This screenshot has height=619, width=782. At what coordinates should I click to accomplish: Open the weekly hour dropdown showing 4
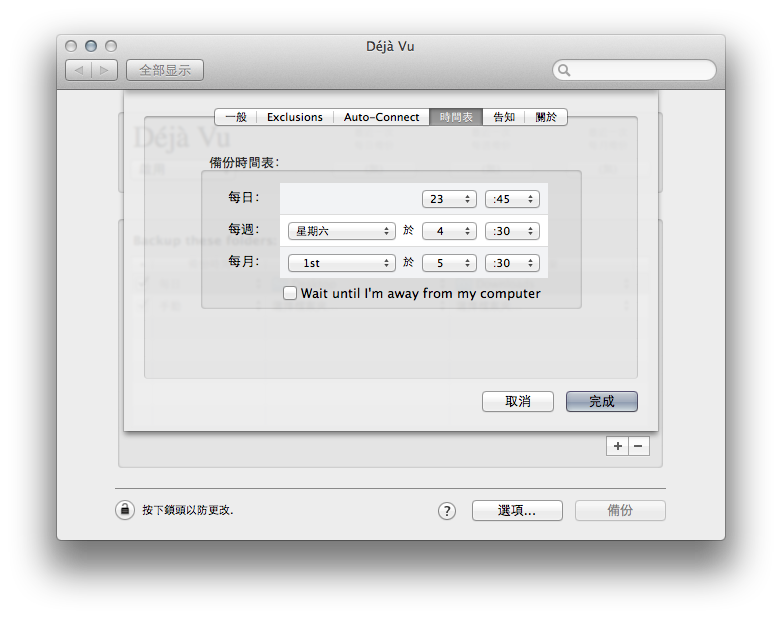pyautogui.click(x=449, y=231)
